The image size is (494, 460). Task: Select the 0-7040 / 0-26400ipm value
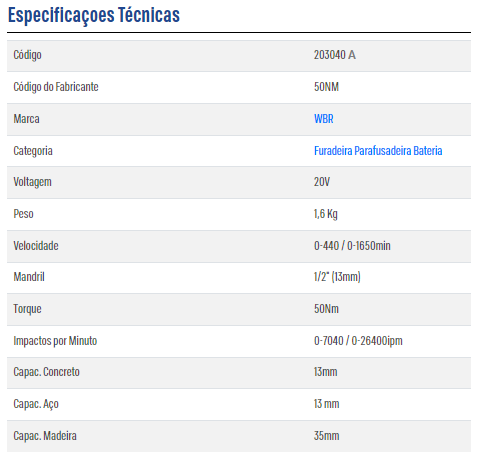coord(358,341)
